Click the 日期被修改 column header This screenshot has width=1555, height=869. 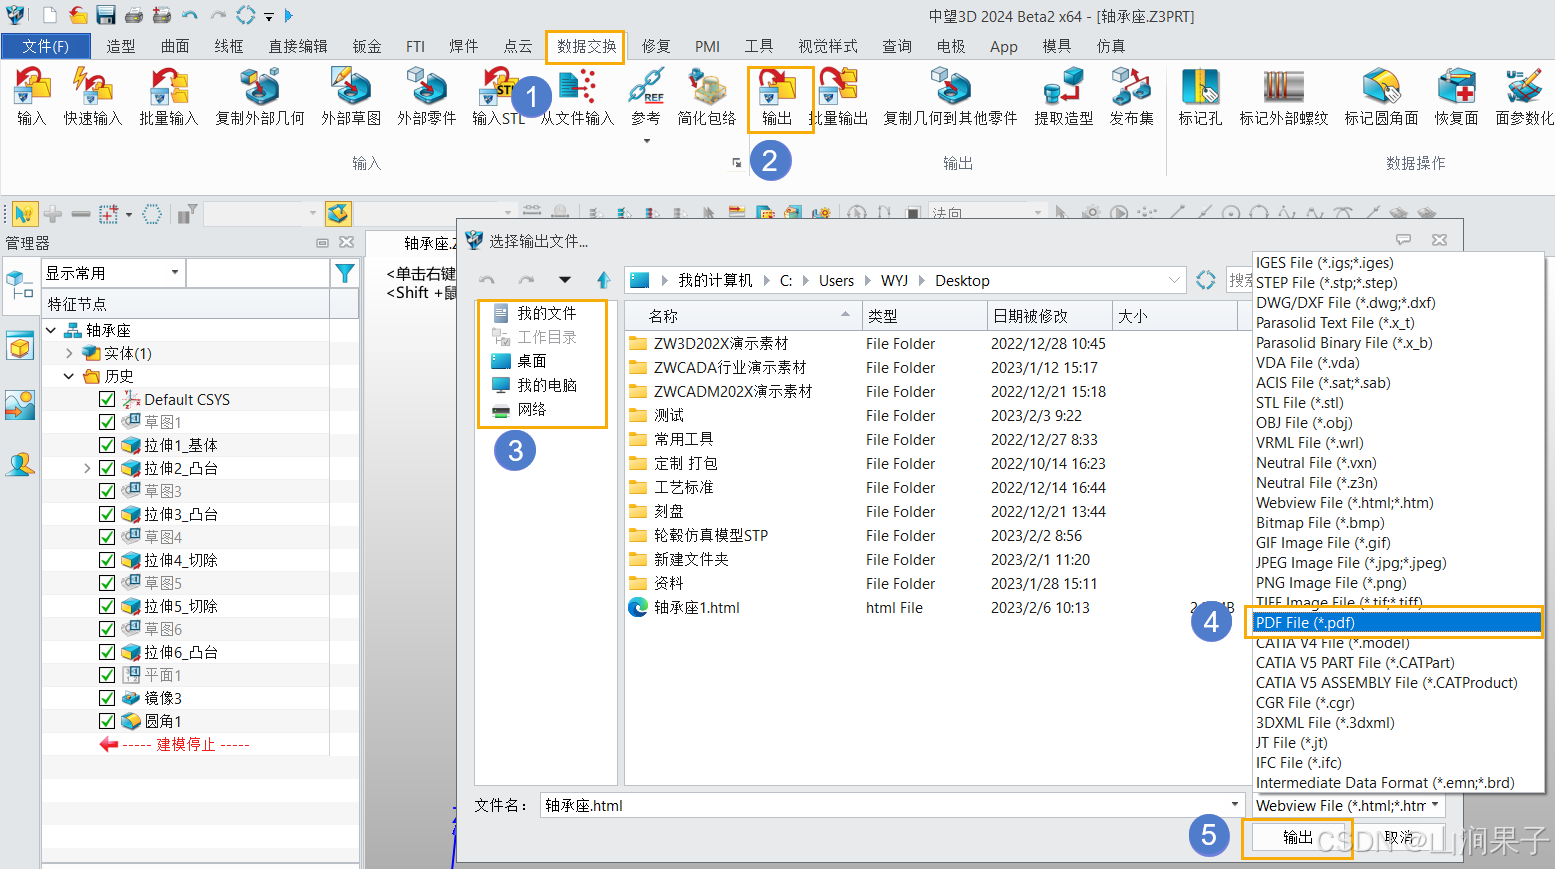tap(1049, 316)
